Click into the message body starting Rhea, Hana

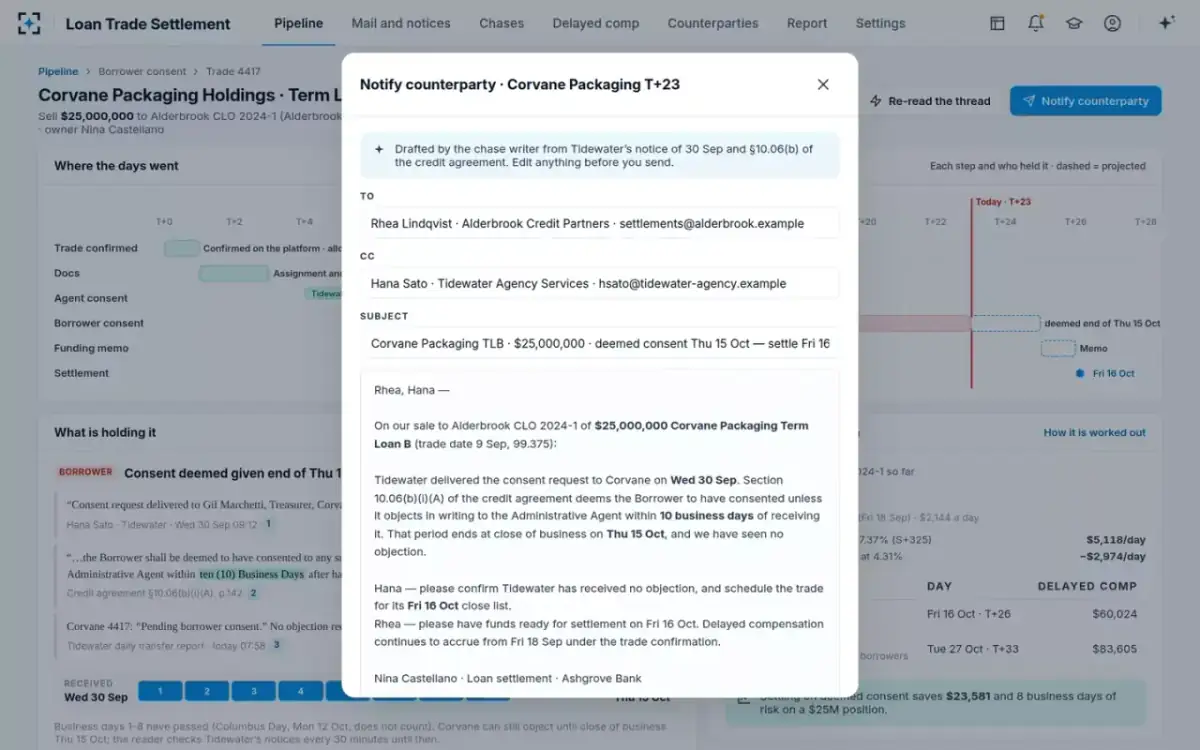click(x=600, y=532)
